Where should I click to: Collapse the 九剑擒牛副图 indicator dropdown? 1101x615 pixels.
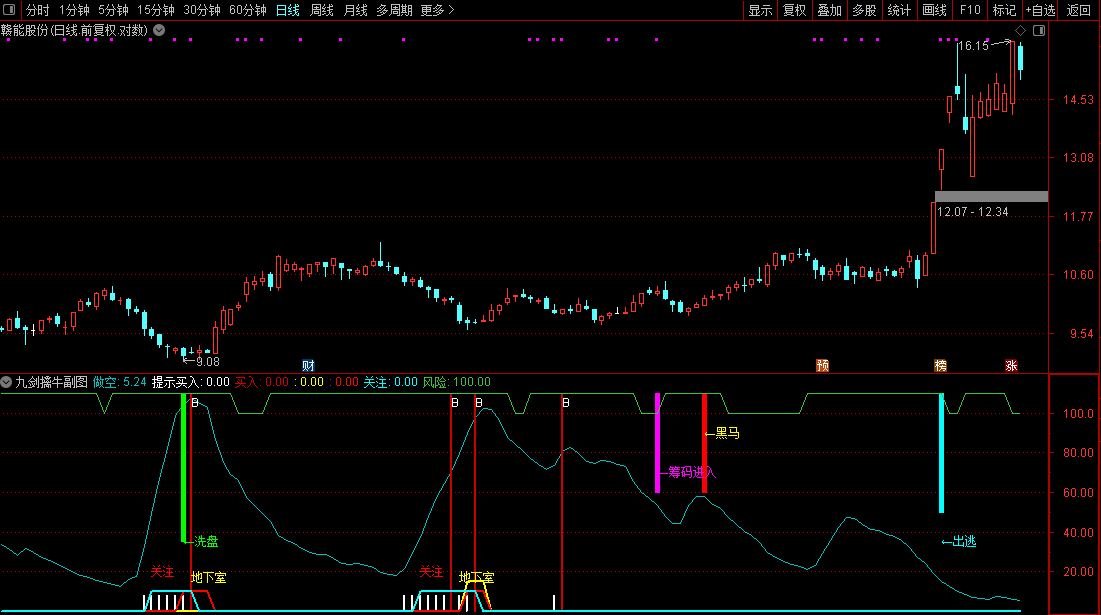[7, 382]
